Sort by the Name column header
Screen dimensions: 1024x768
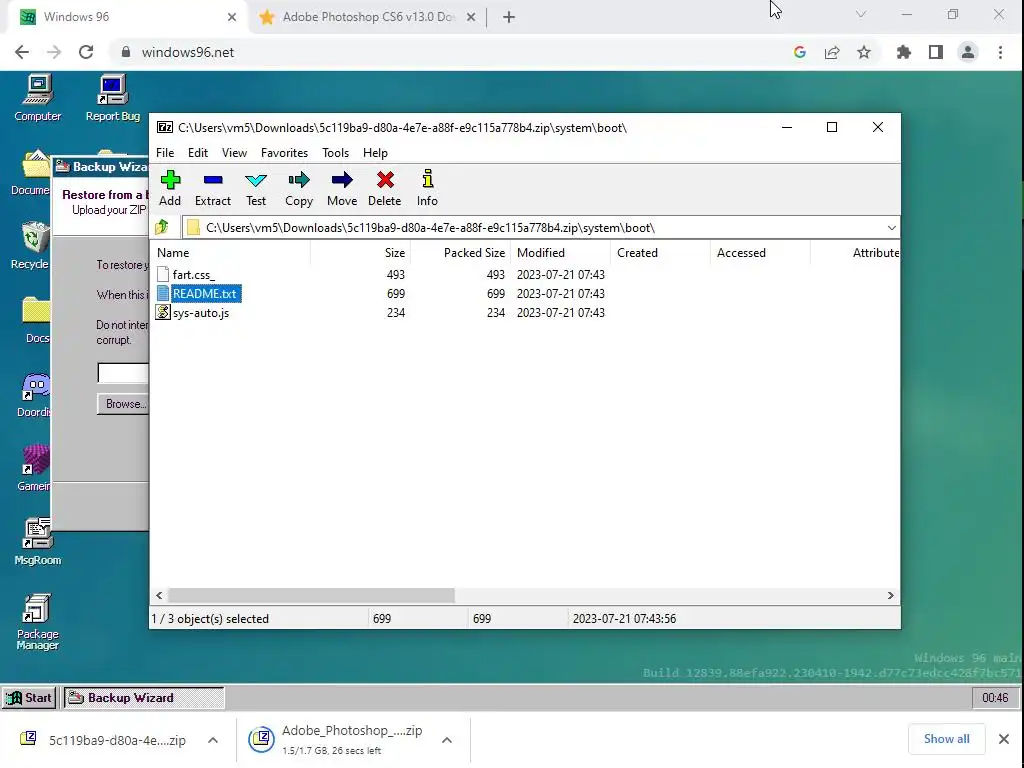tap(231, 253)
